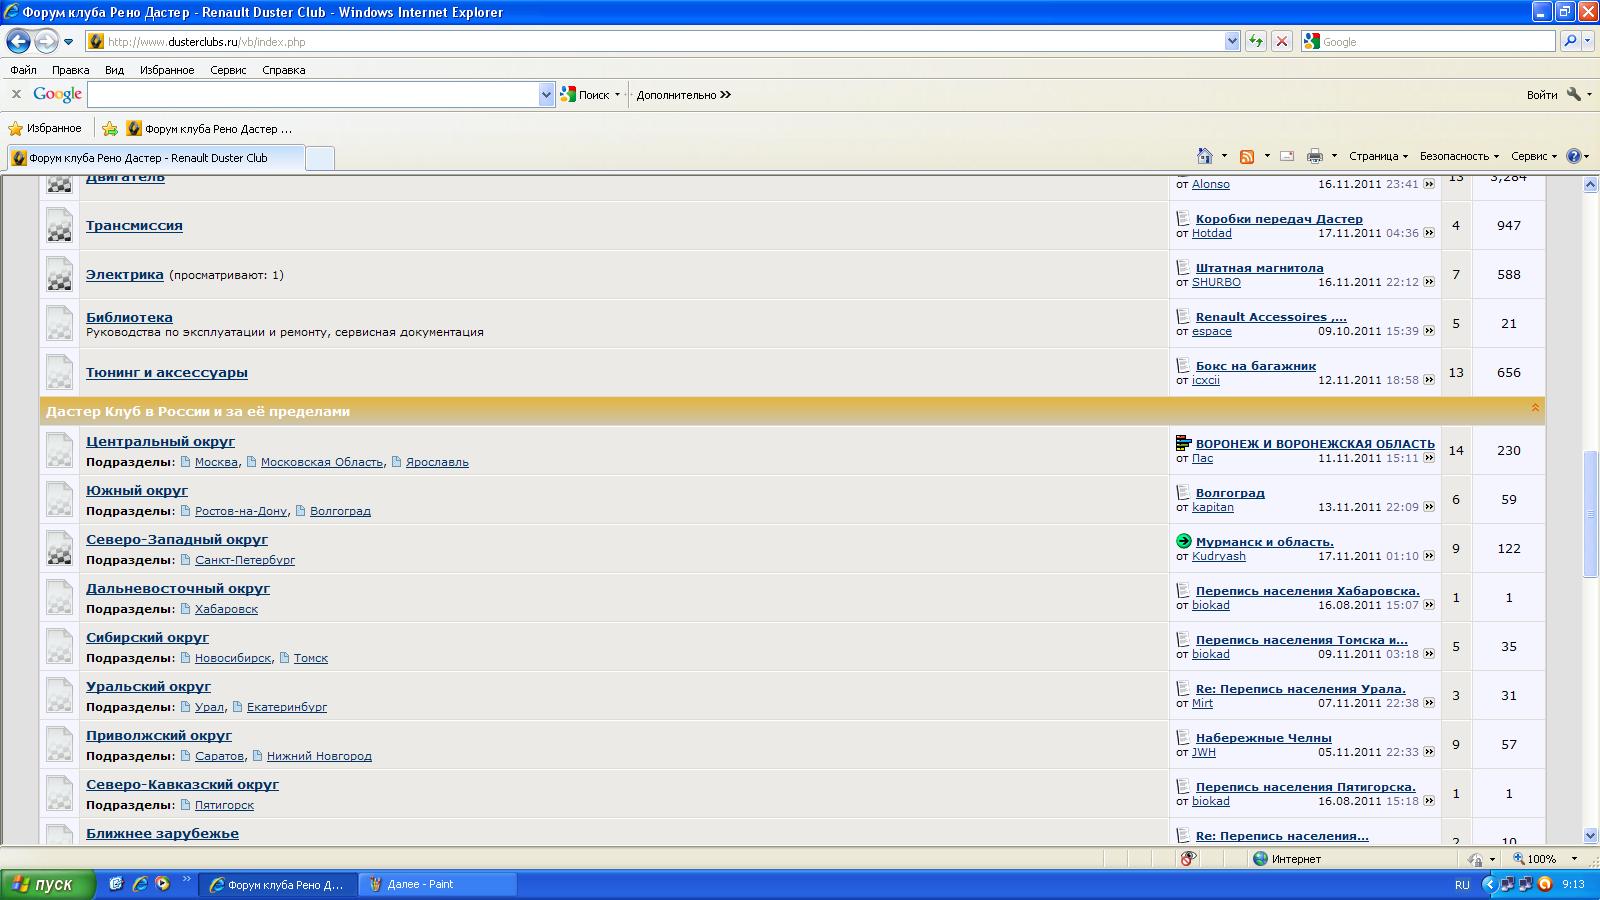Expand the Поиск button dropdown
Viewport: 1600px width, 900px height.
coord(617,95)
